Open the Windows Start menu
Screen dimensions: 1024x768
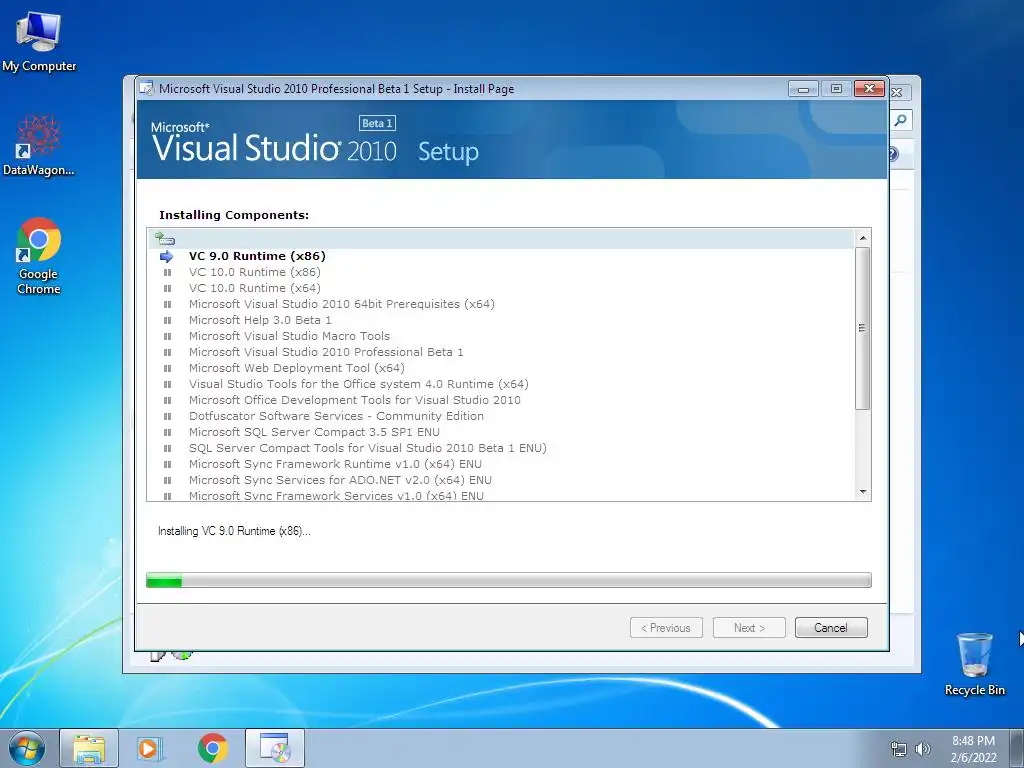click(x=27, y=748)
